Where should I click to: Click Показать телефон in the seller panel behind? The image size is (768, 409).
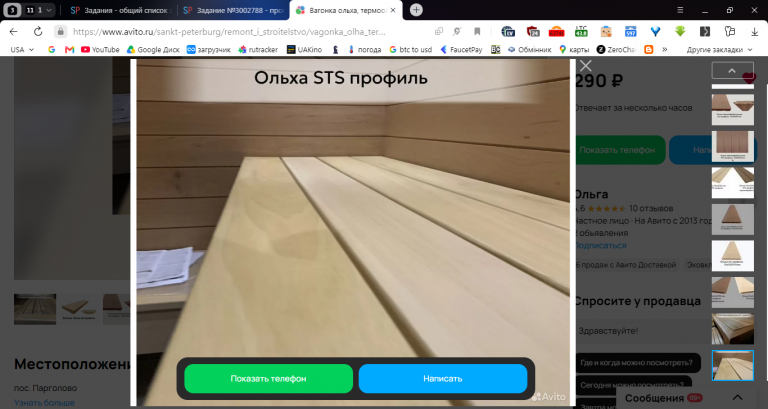620,150
